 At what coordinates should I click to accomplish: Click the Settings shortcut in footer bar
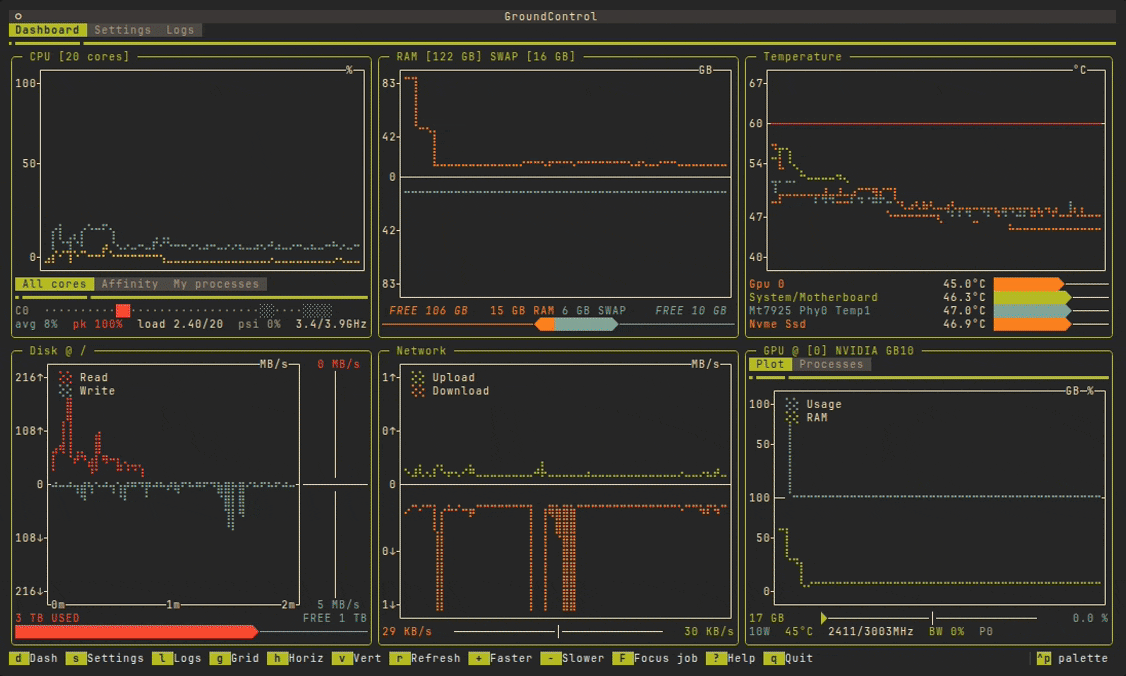click(105, 658)
